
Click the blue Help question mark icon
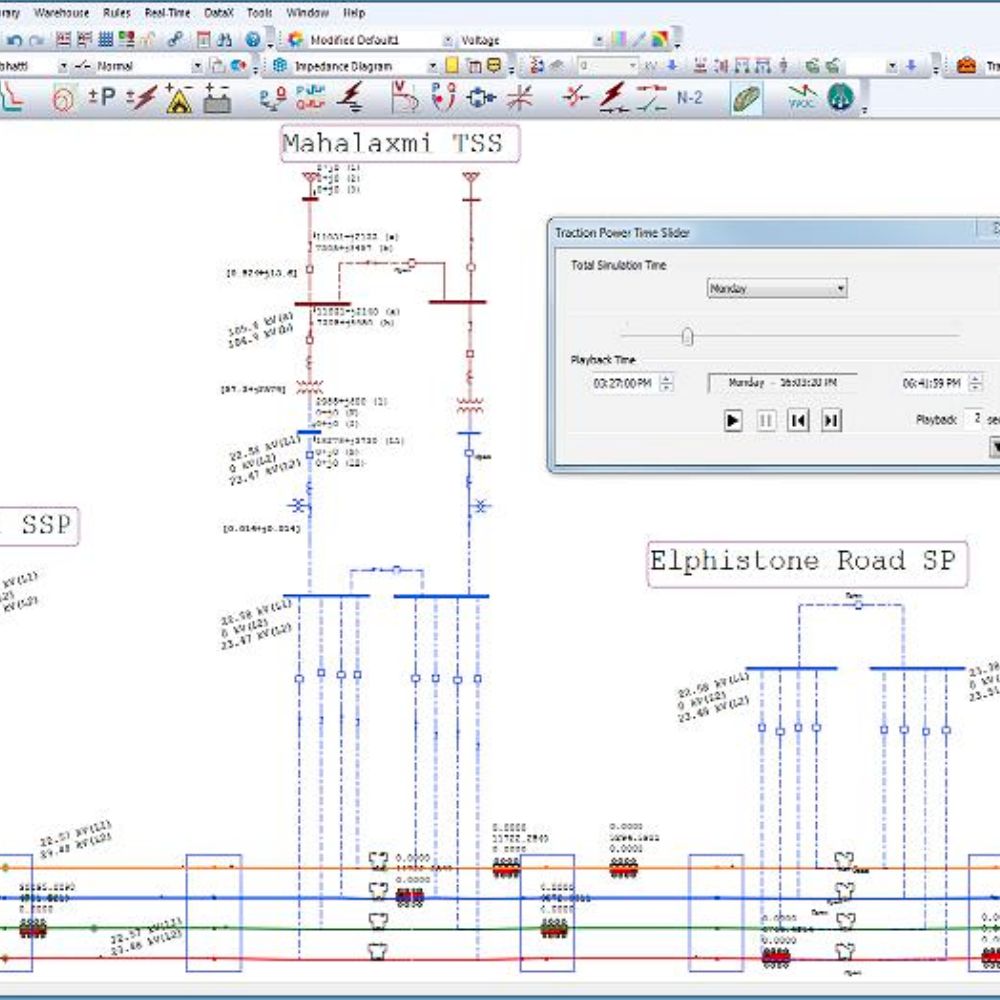[252, 40]
